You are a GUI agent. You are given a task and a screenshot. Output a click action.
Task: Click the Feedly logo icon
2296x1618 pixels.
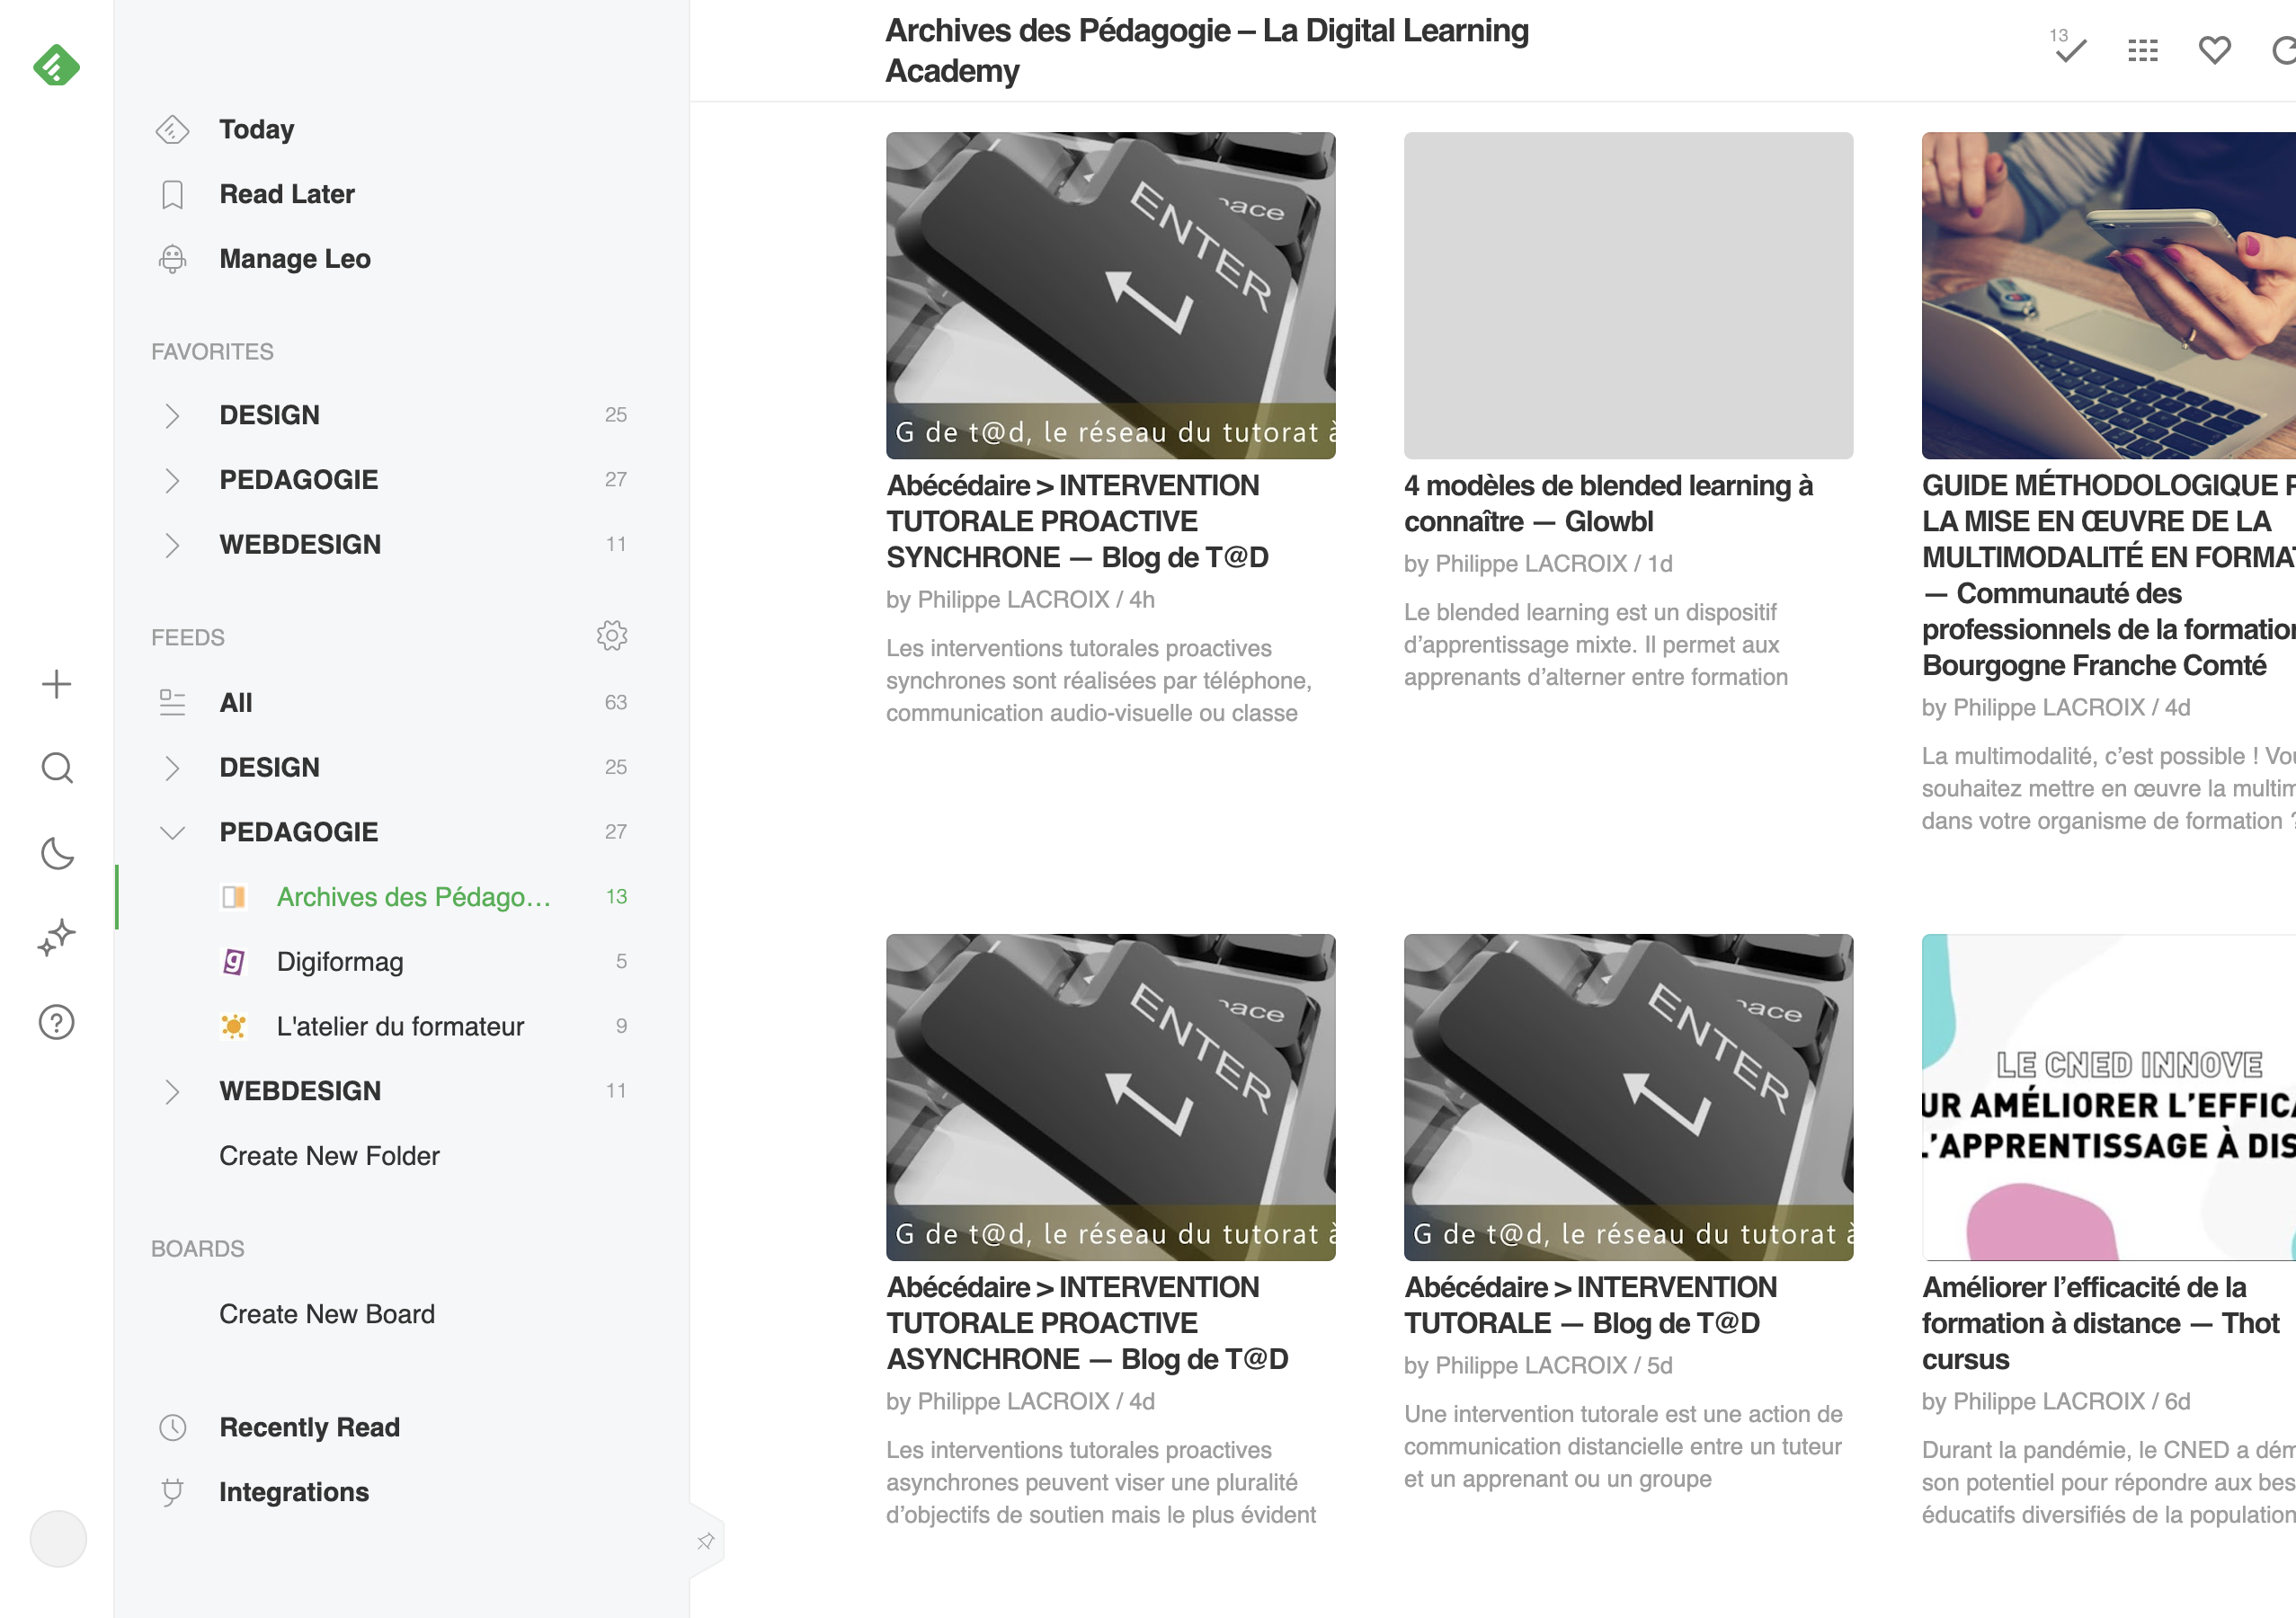[x=56, y=66]
